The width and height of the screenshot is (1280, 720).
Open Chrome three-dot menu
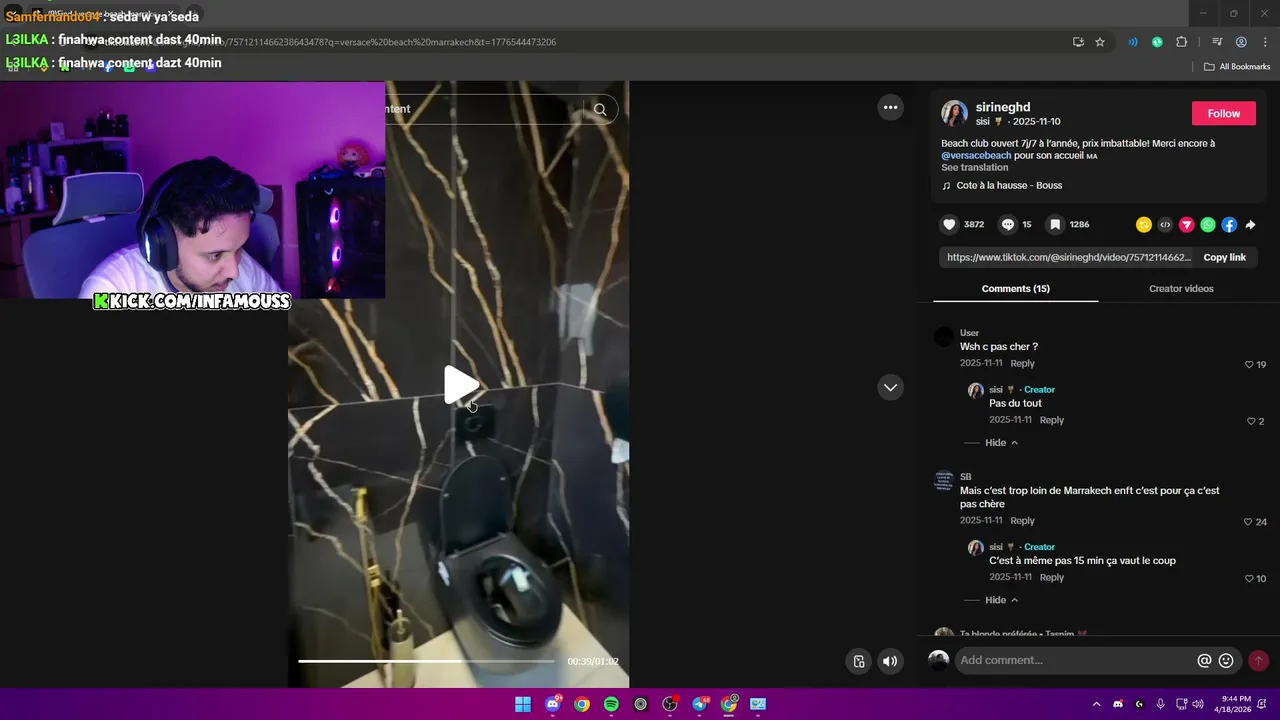pos(1264,42)
